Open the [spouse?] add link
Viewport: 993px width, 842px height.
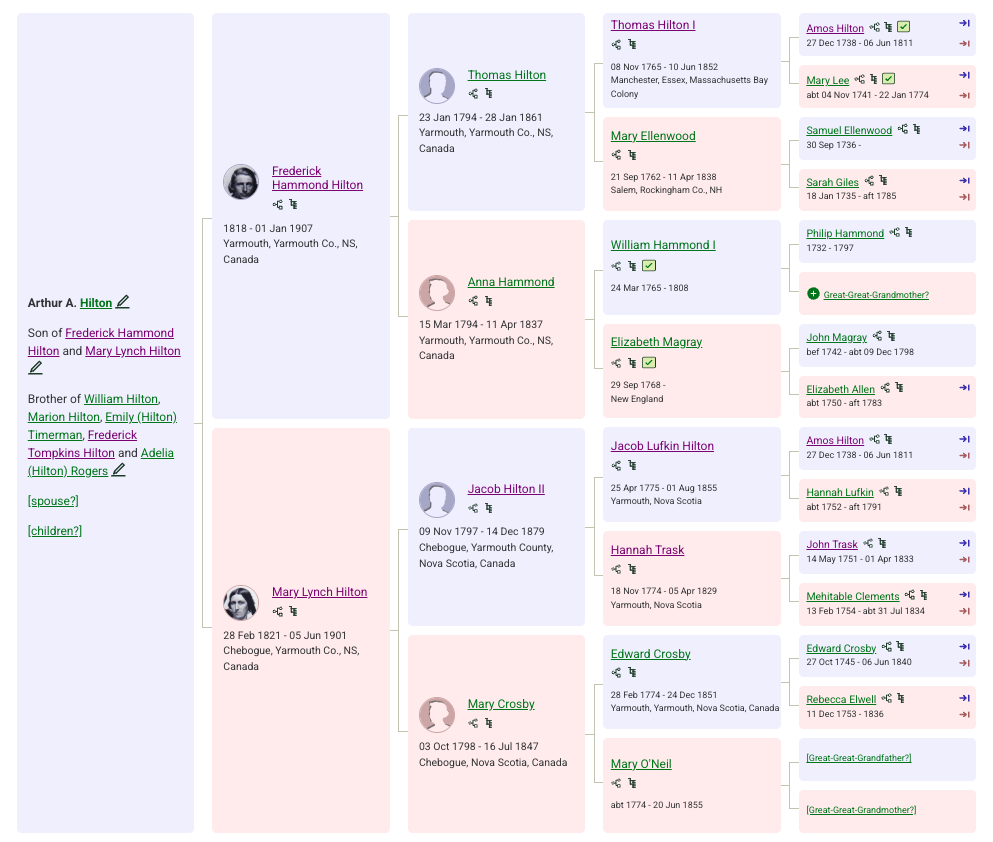[x=53, y=501]
